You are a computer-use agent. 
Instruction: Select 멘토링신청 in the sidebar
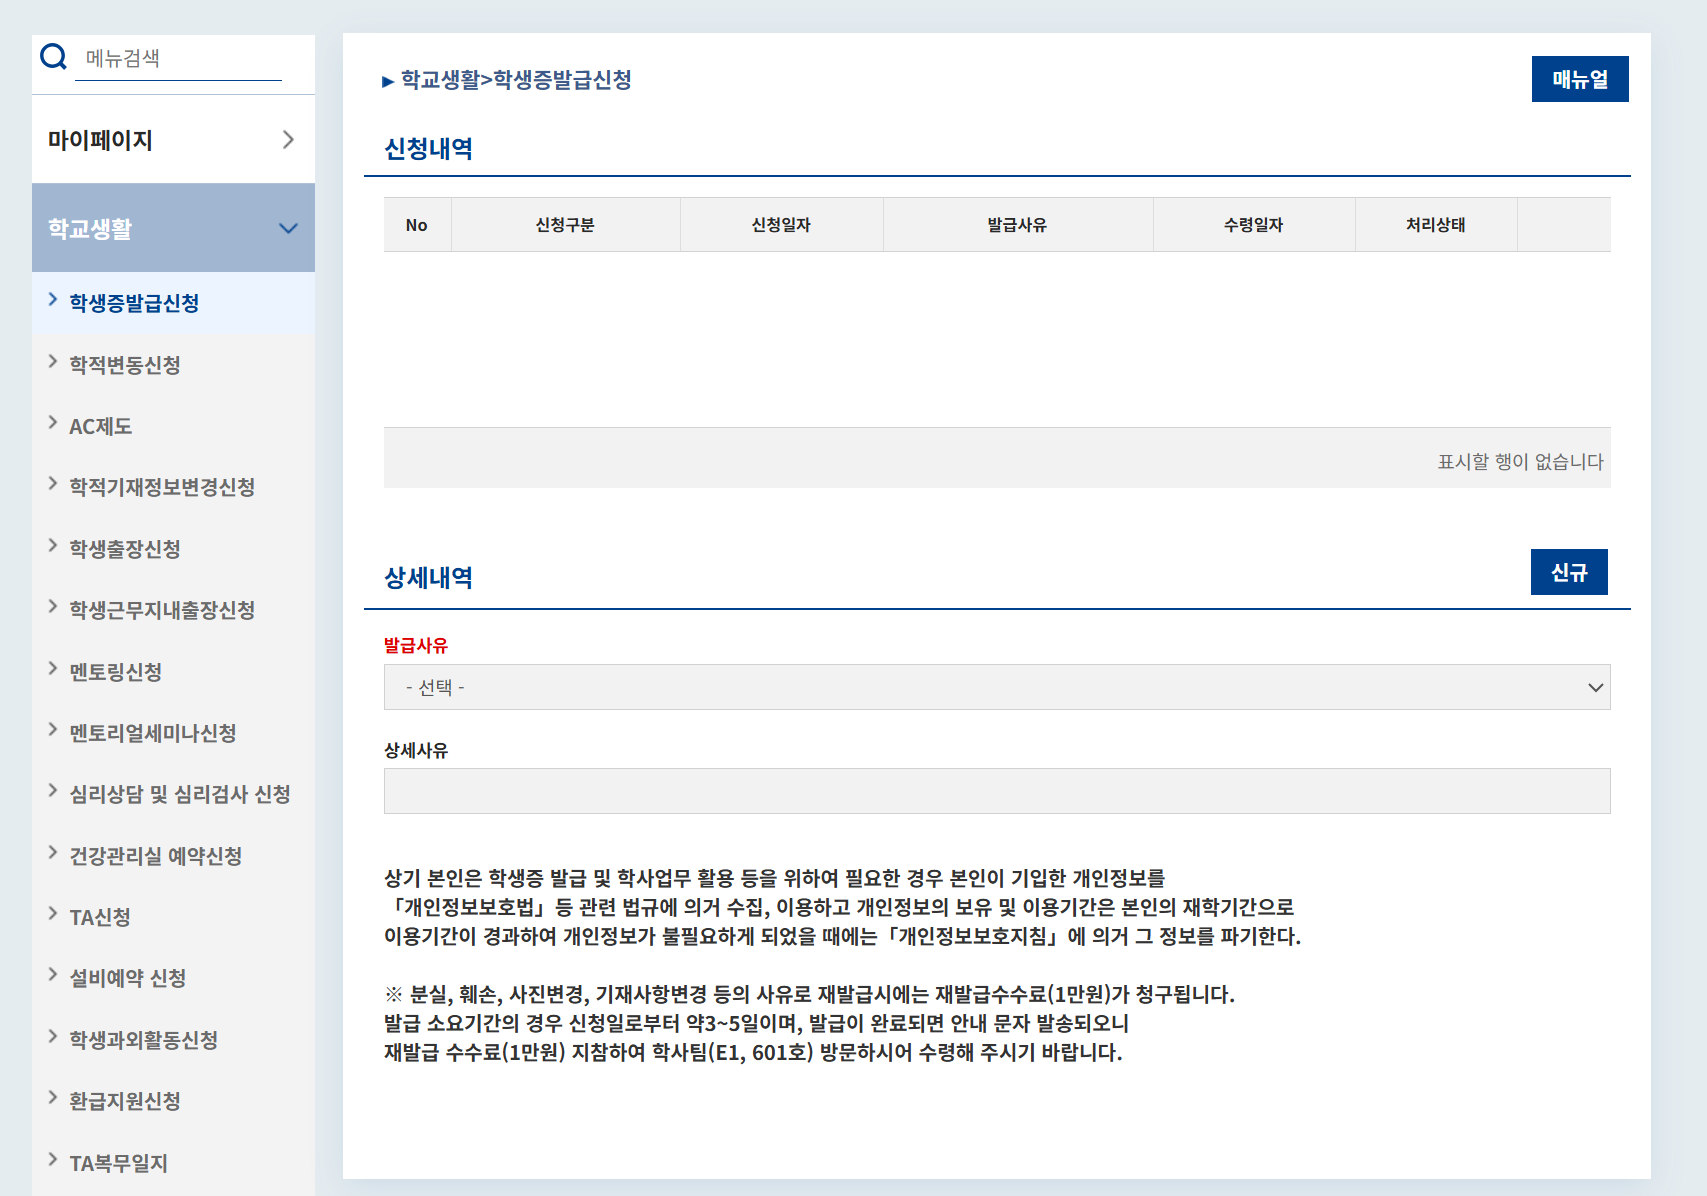point(115,672)
